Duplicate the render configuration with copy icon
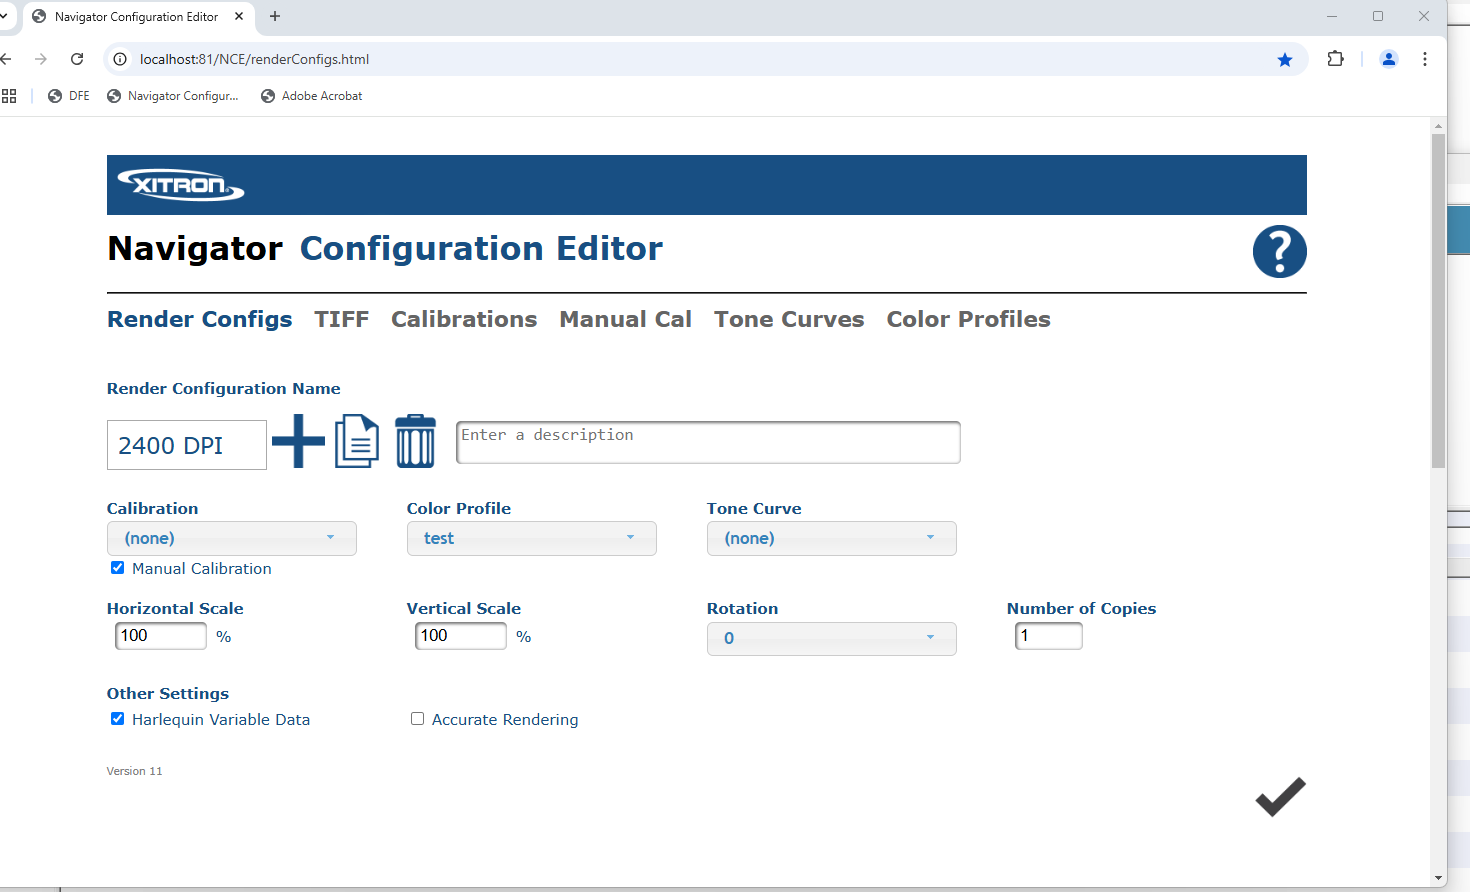Image resolution: width=1470 pixels, height=892 pixels. 357,441
